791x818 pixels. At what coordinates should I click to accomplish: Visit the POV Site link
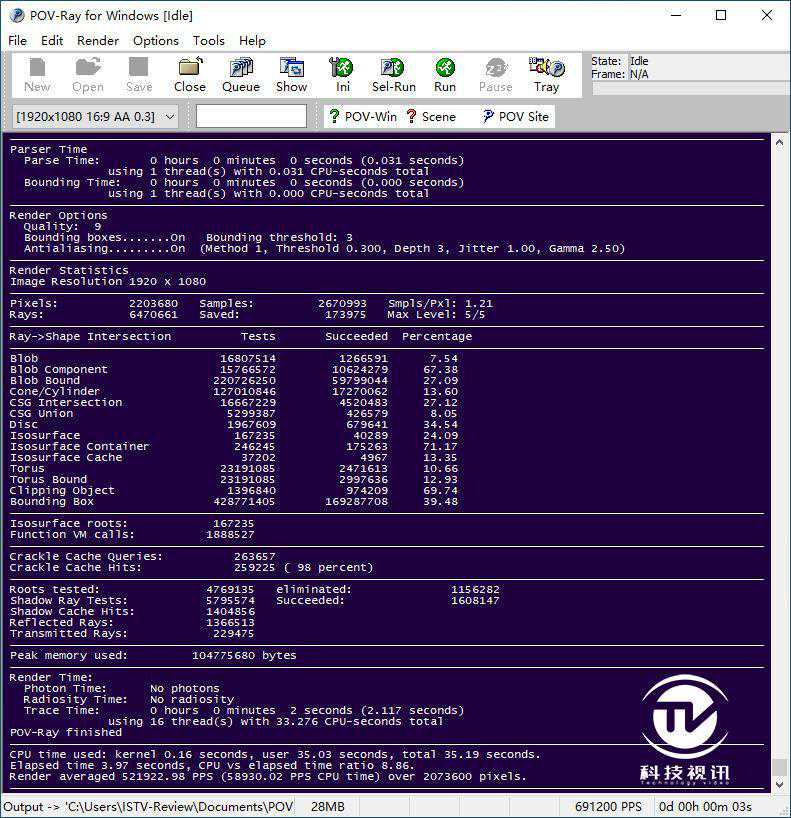point(516,117)
